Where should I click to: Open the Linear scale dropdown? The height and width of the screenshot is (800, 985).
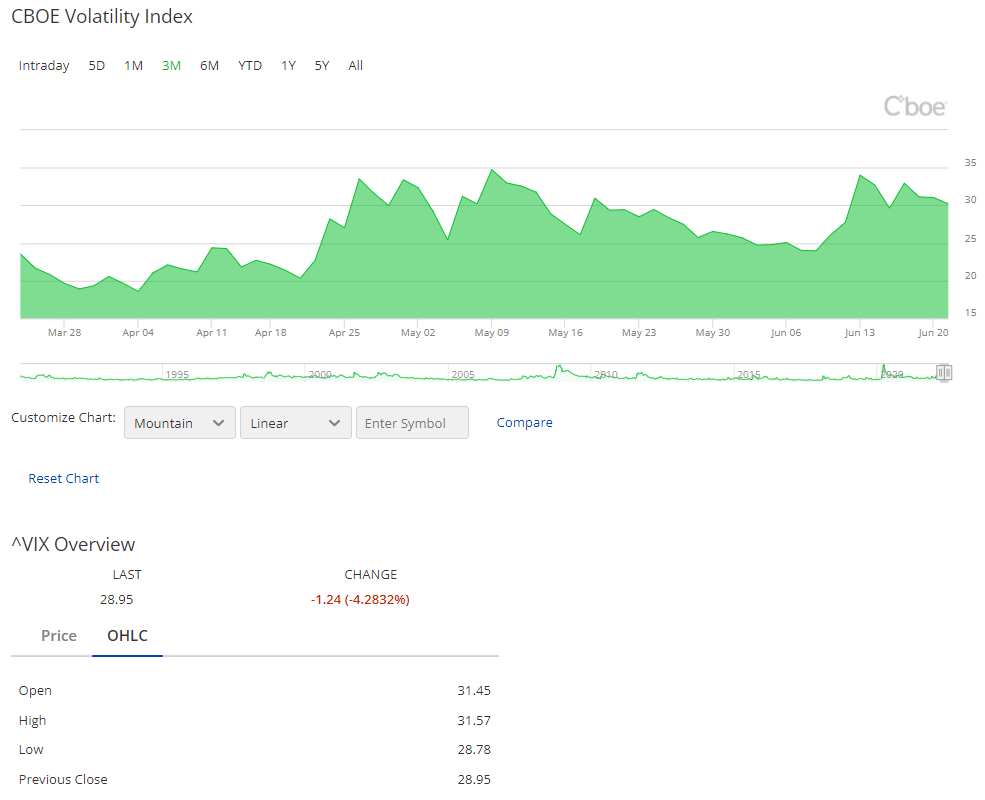tap(296, 423)
